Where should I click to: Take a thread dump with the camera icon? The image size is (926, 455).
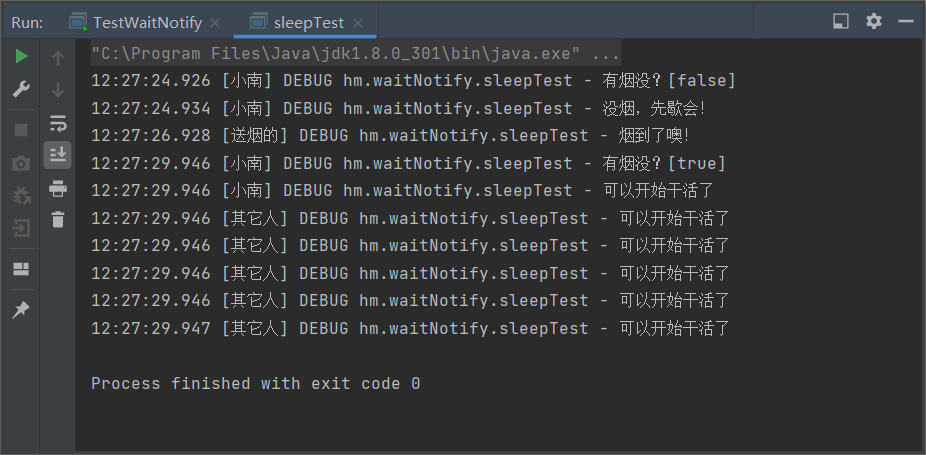21,163
